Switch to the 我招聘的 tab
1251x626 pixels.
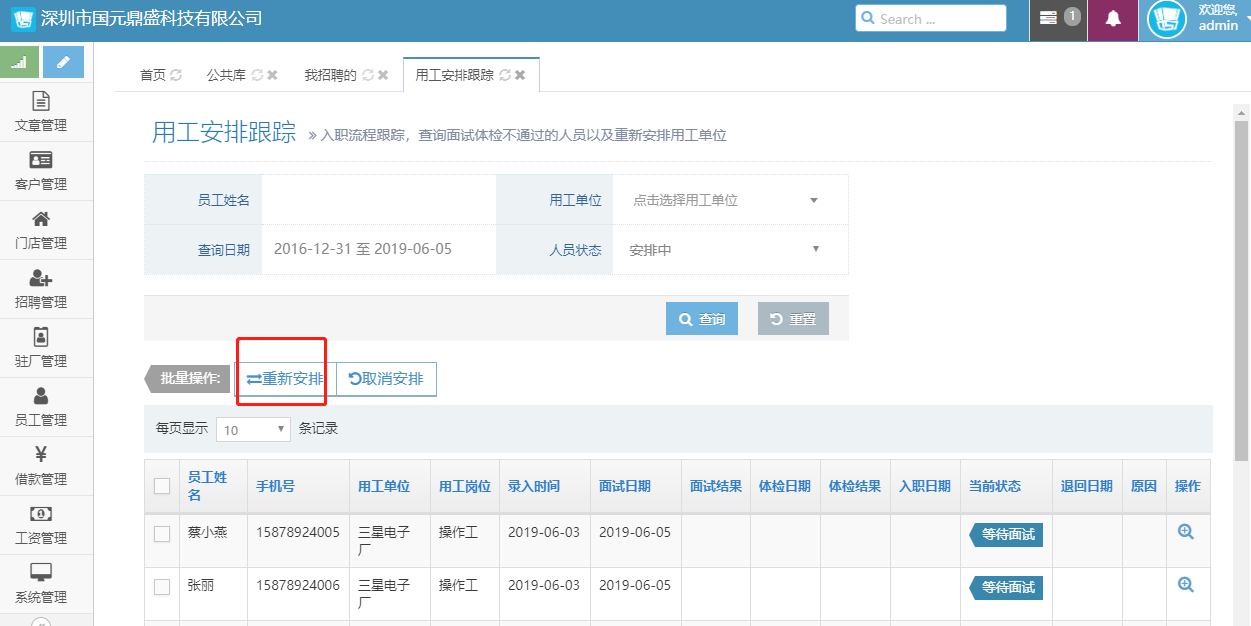330,75
